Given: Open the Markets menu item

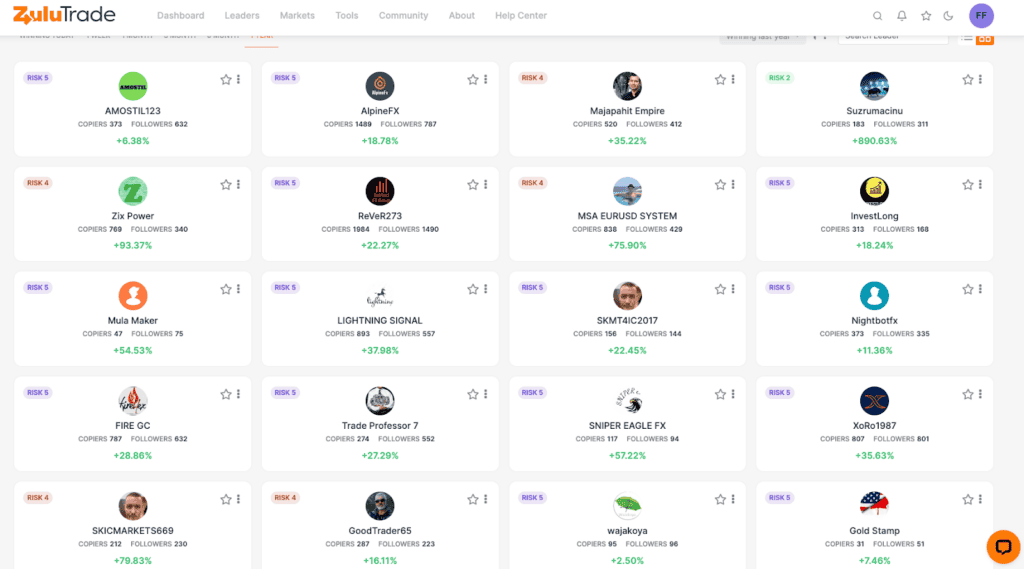Looking at the screenshot, I should (297, 16).
